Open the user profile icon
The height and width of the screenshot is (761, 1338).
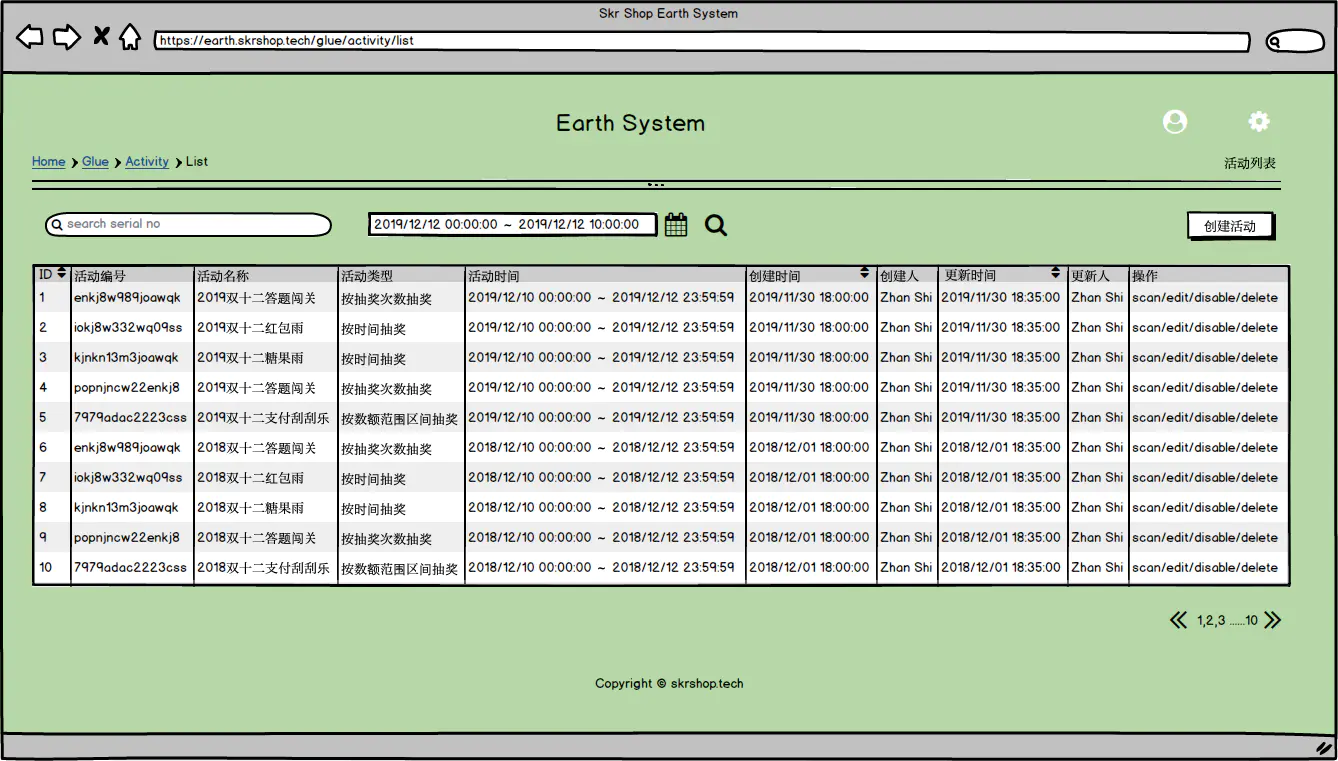pyautogui.click(x=1175, y=122)
